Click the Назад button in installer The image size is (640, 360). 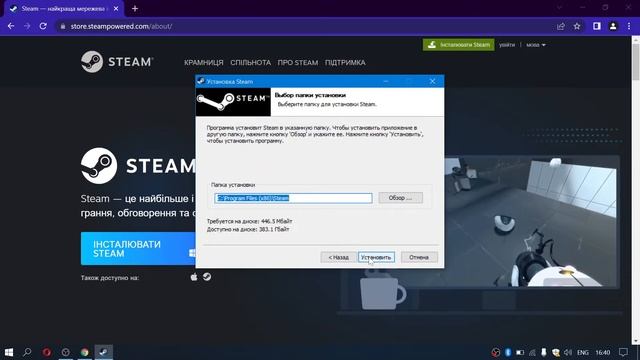338,257
